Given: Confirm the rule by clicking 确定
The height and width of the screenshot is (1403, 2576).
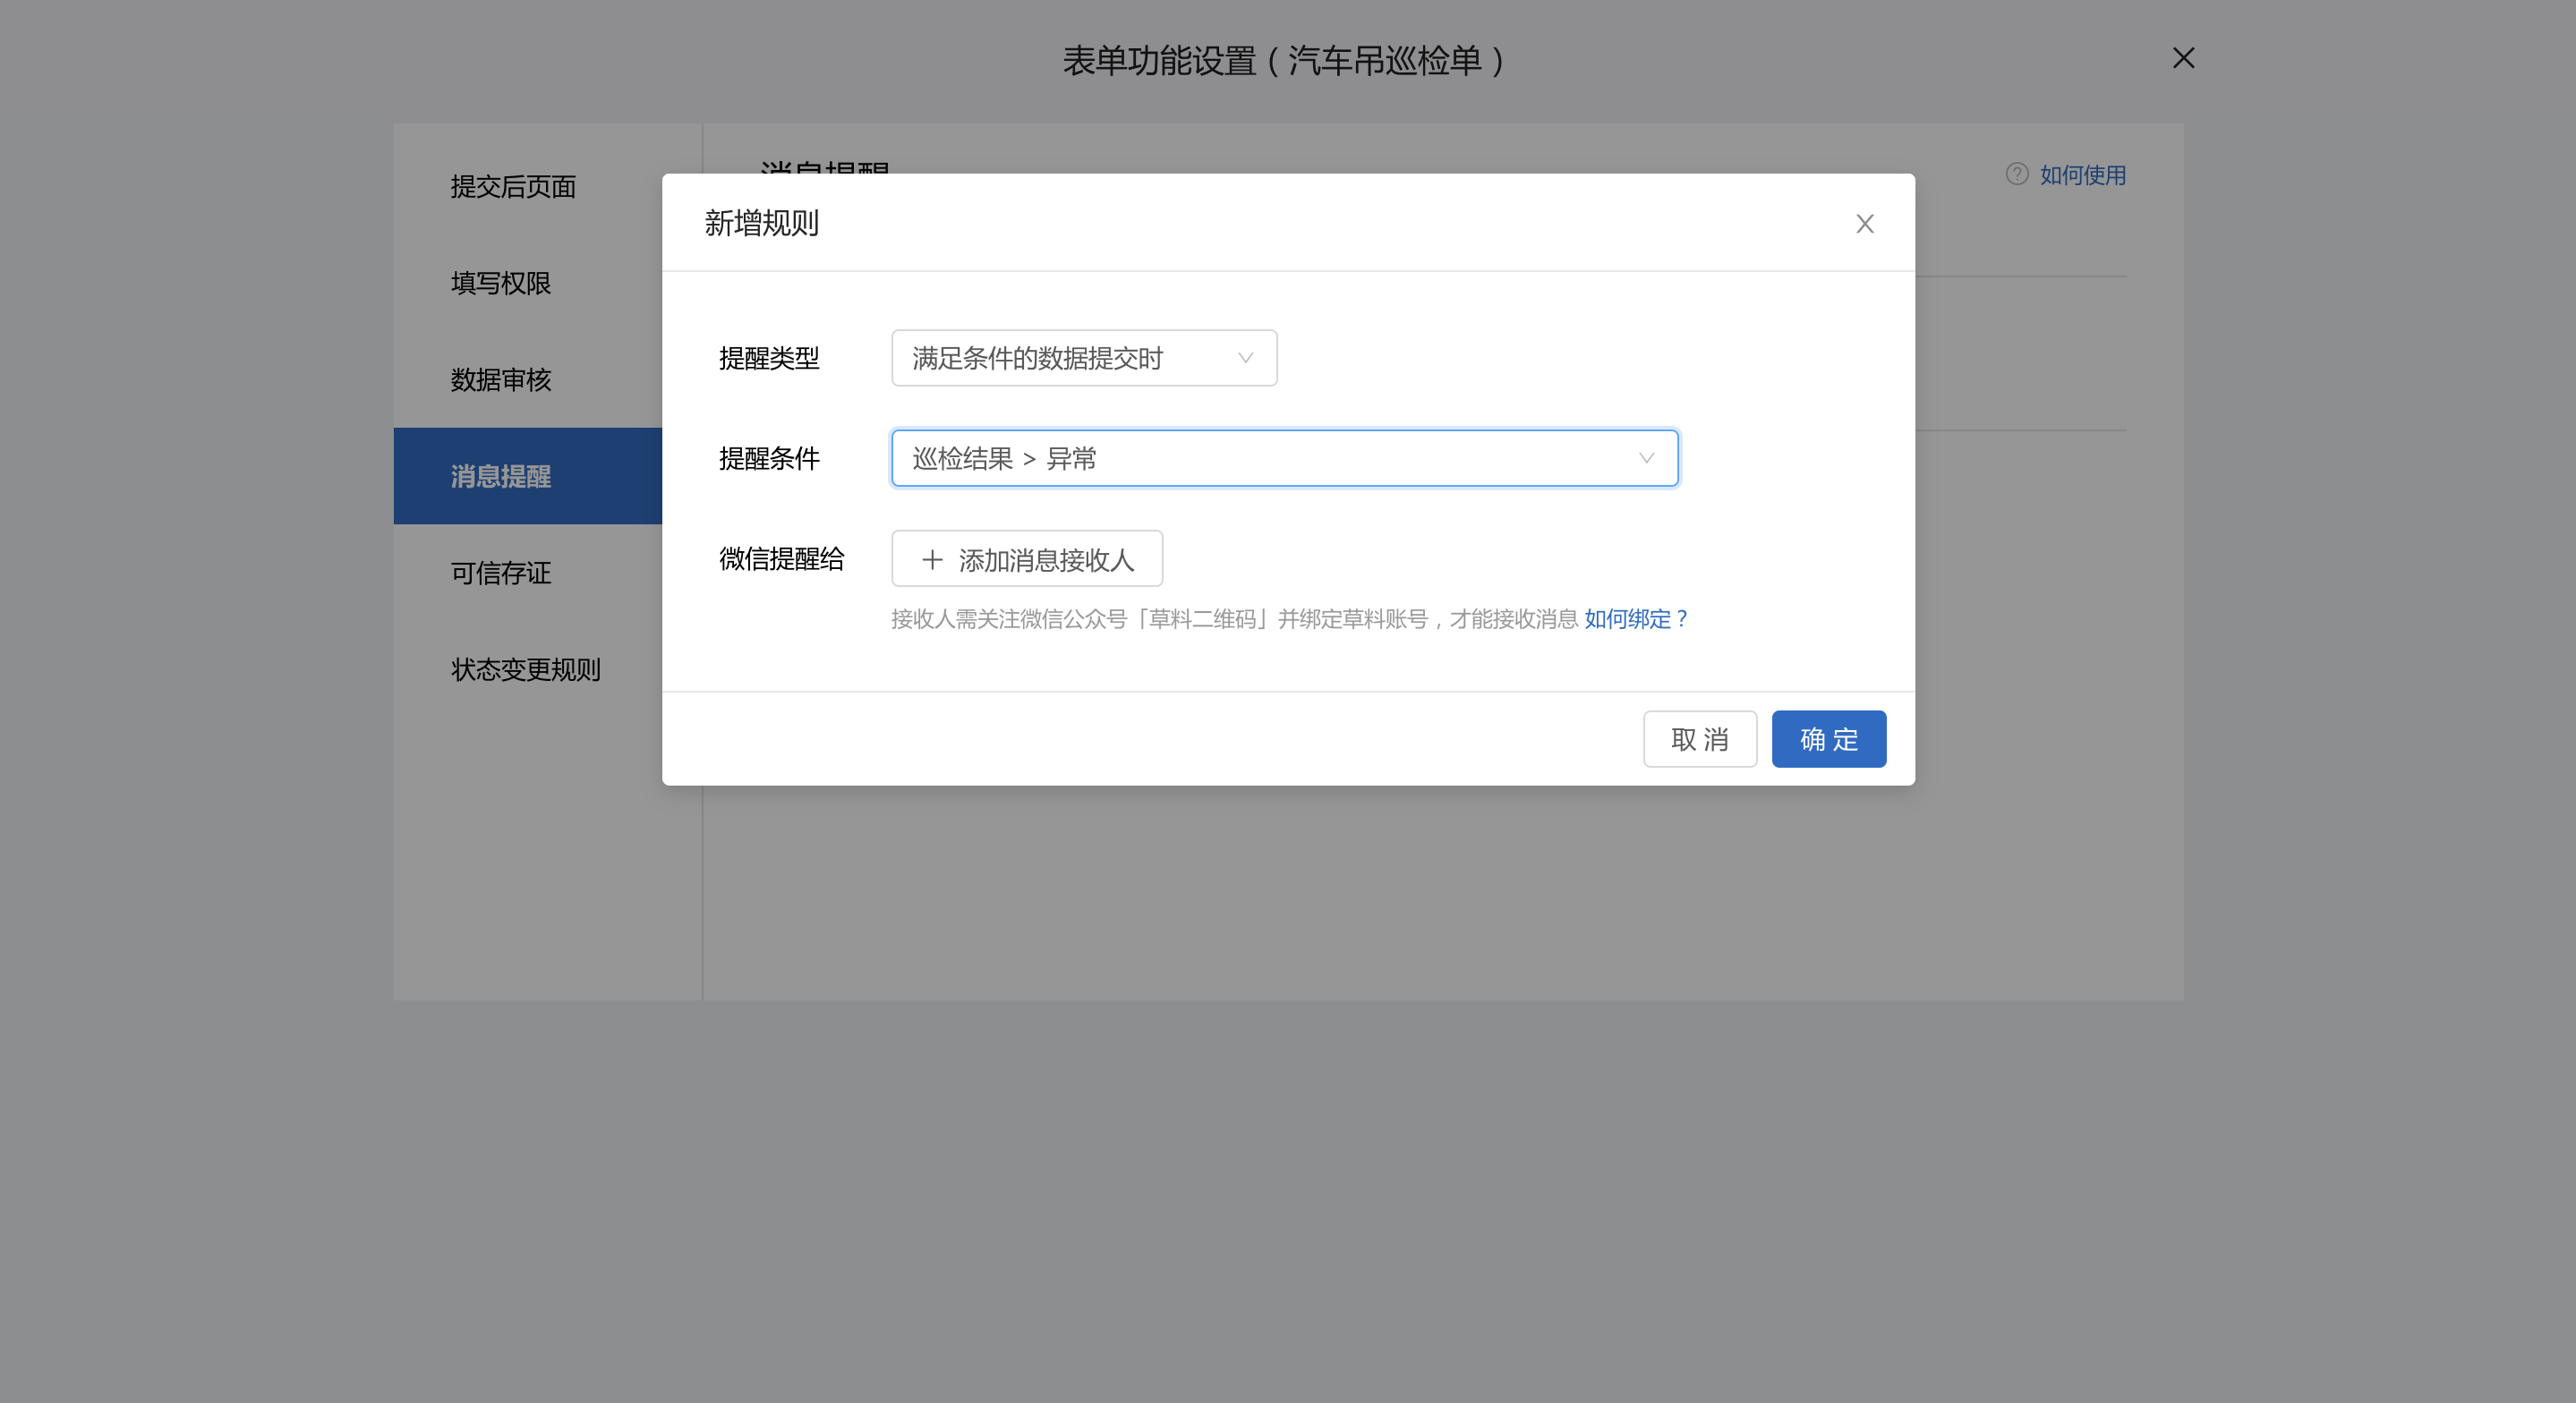Looking at the screenshot, I should [x=1828, y=739].
